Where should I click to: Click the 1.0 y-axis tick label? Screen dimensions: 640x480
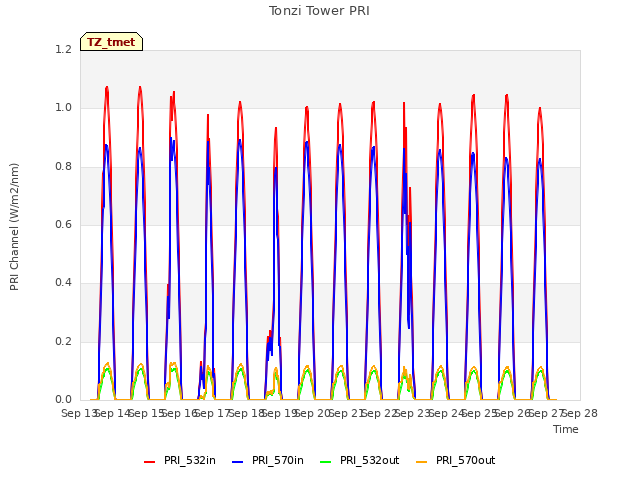point(63,108)
